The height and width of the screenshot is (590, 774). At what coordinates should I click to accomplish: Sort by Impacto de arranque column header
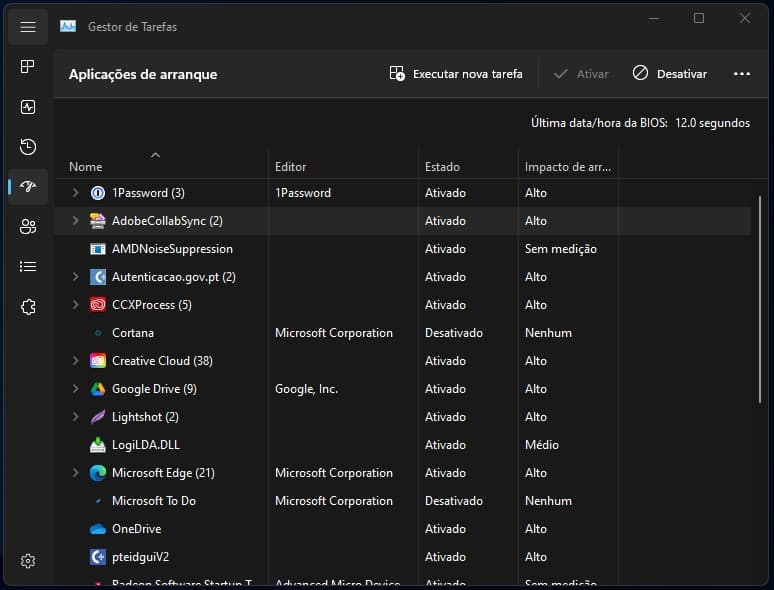click(568, 167)
